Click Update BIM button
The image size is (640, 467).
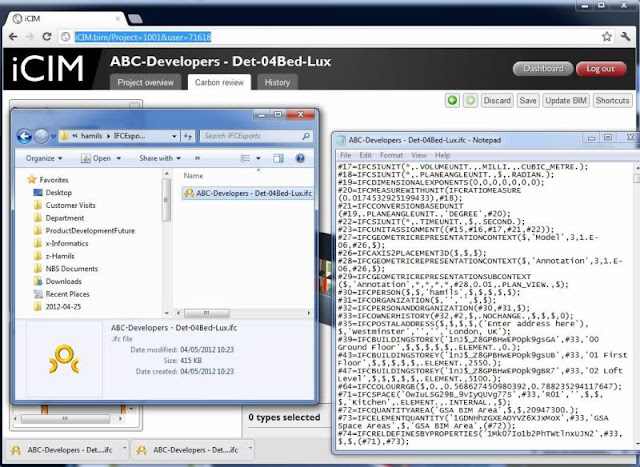(x=566, y=100)
